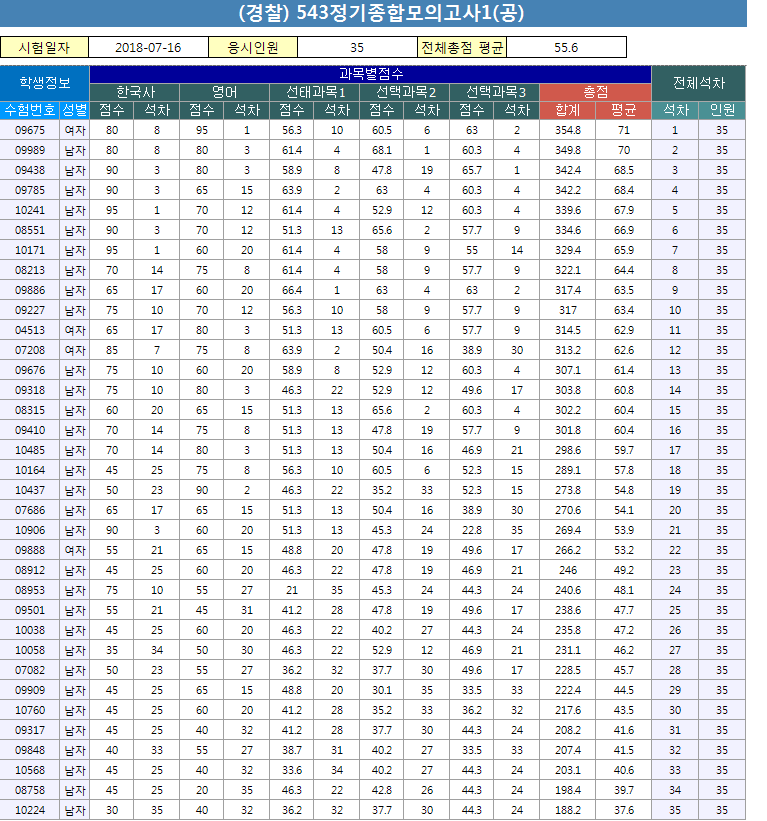Select the 성별 column header
Screen dimensions: 767x821
(x=74, y=110)
